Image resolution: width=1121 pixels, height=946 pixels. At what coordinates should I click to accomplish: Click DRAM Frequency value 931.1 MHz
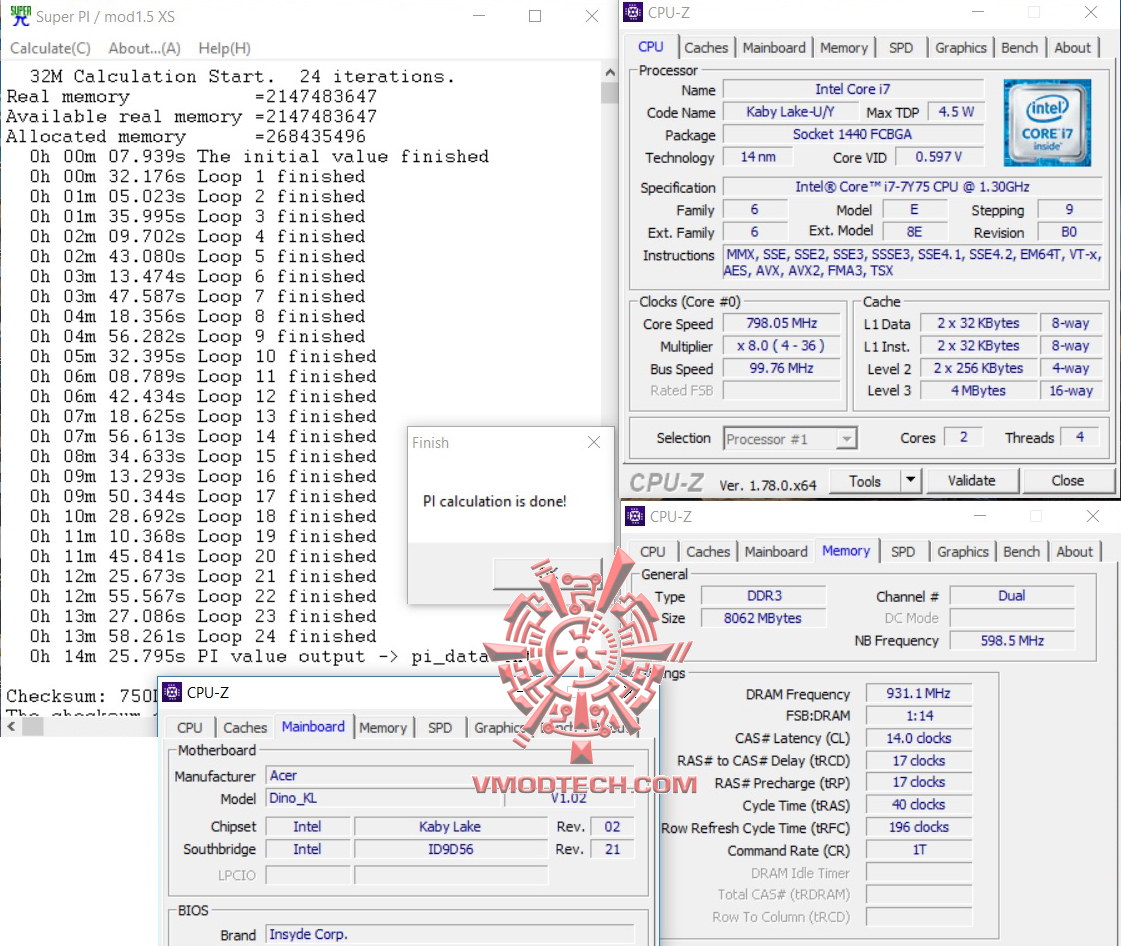pos(919,694)
